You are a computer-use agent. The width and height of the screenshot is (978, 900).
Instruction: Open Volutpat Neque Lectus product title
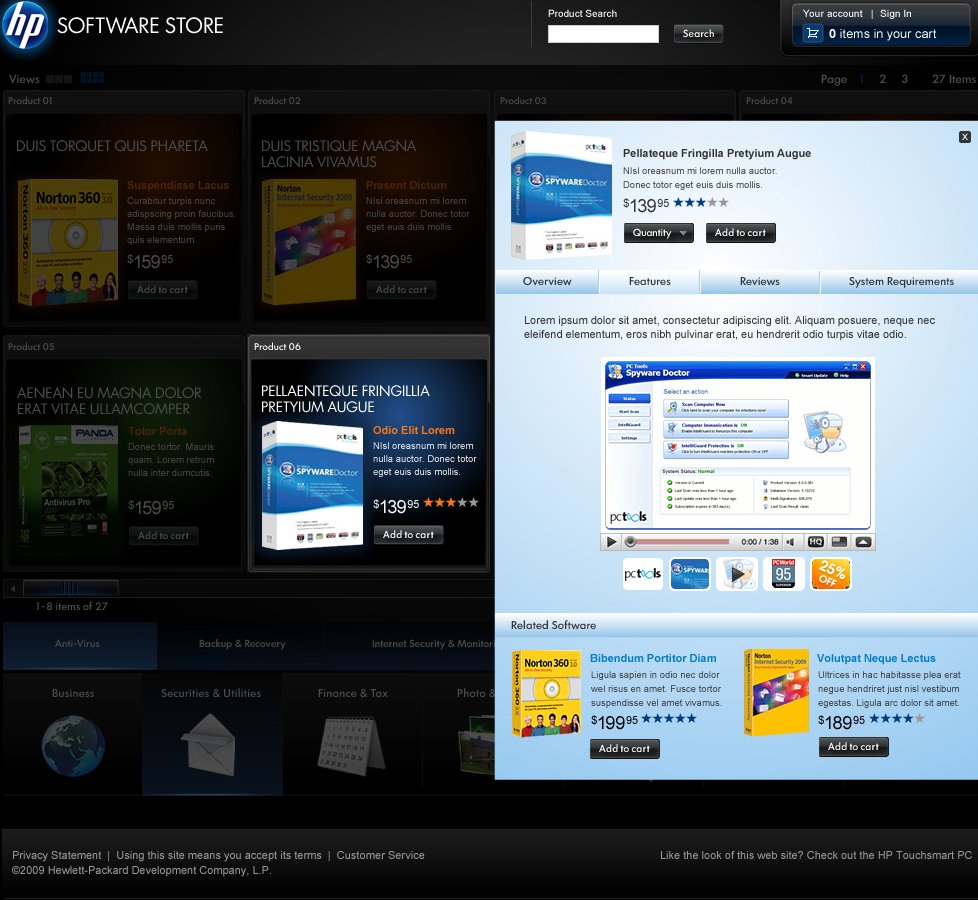pyautogui.click(x=876, y=658)
